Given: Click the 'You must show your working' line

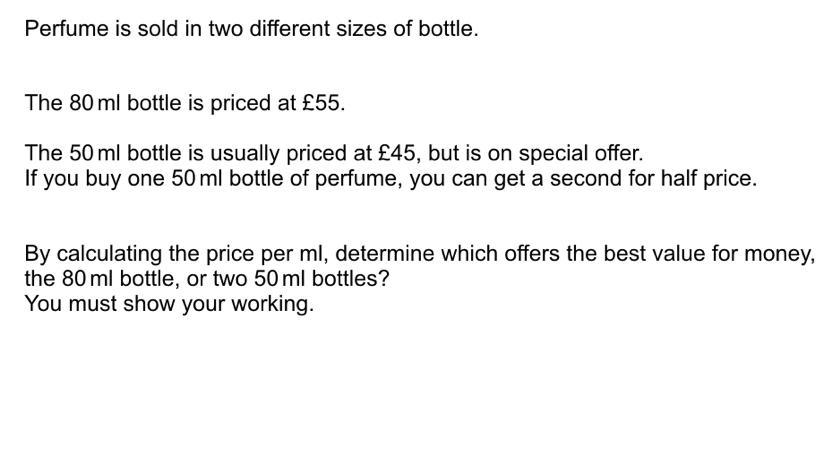Looking at the screenshot, I should pos(169,304).
